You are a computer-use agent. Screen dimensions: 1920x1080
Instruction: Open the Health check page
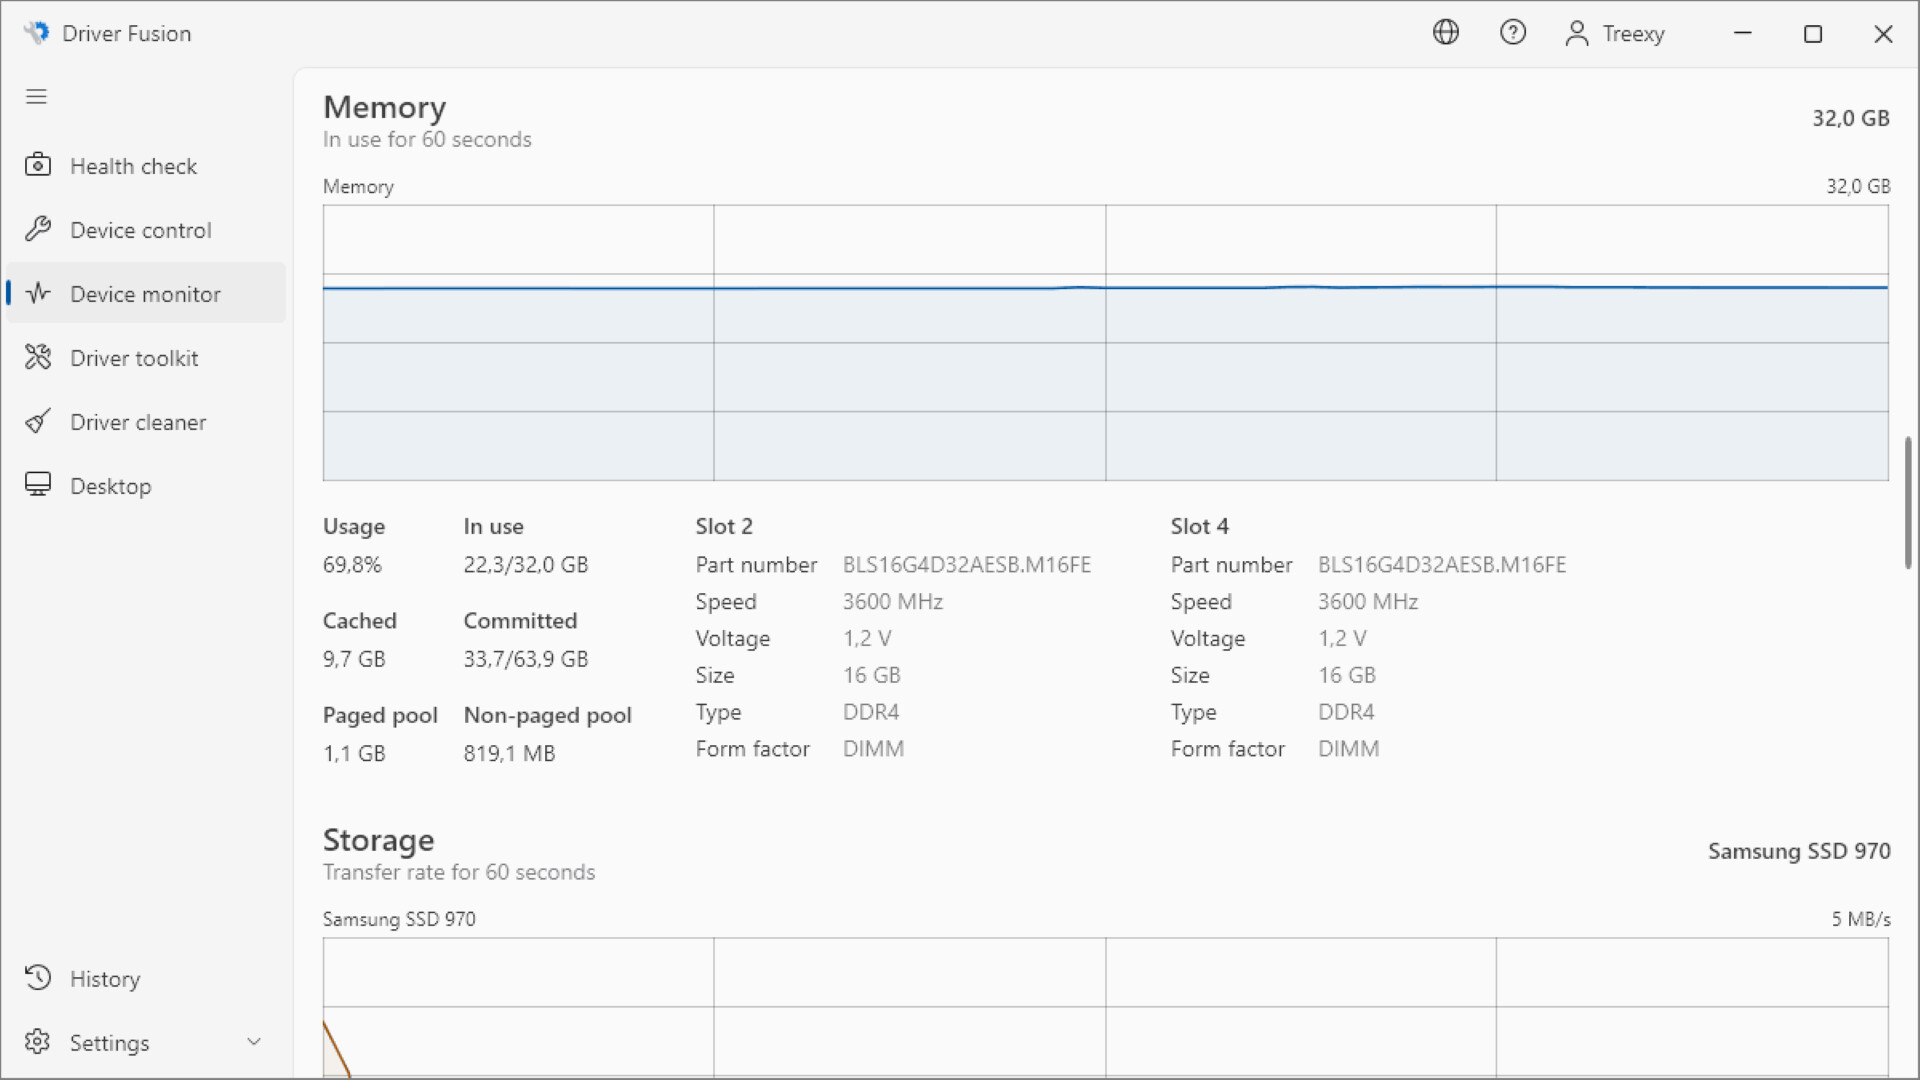click(133, 166)
